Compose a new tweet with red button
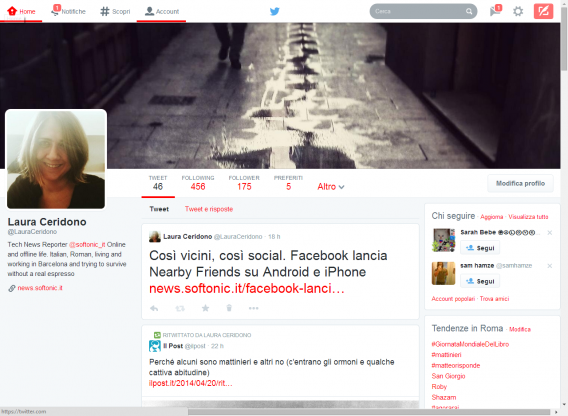This screenshot has height=416, width=568. [x=543, y=11]
